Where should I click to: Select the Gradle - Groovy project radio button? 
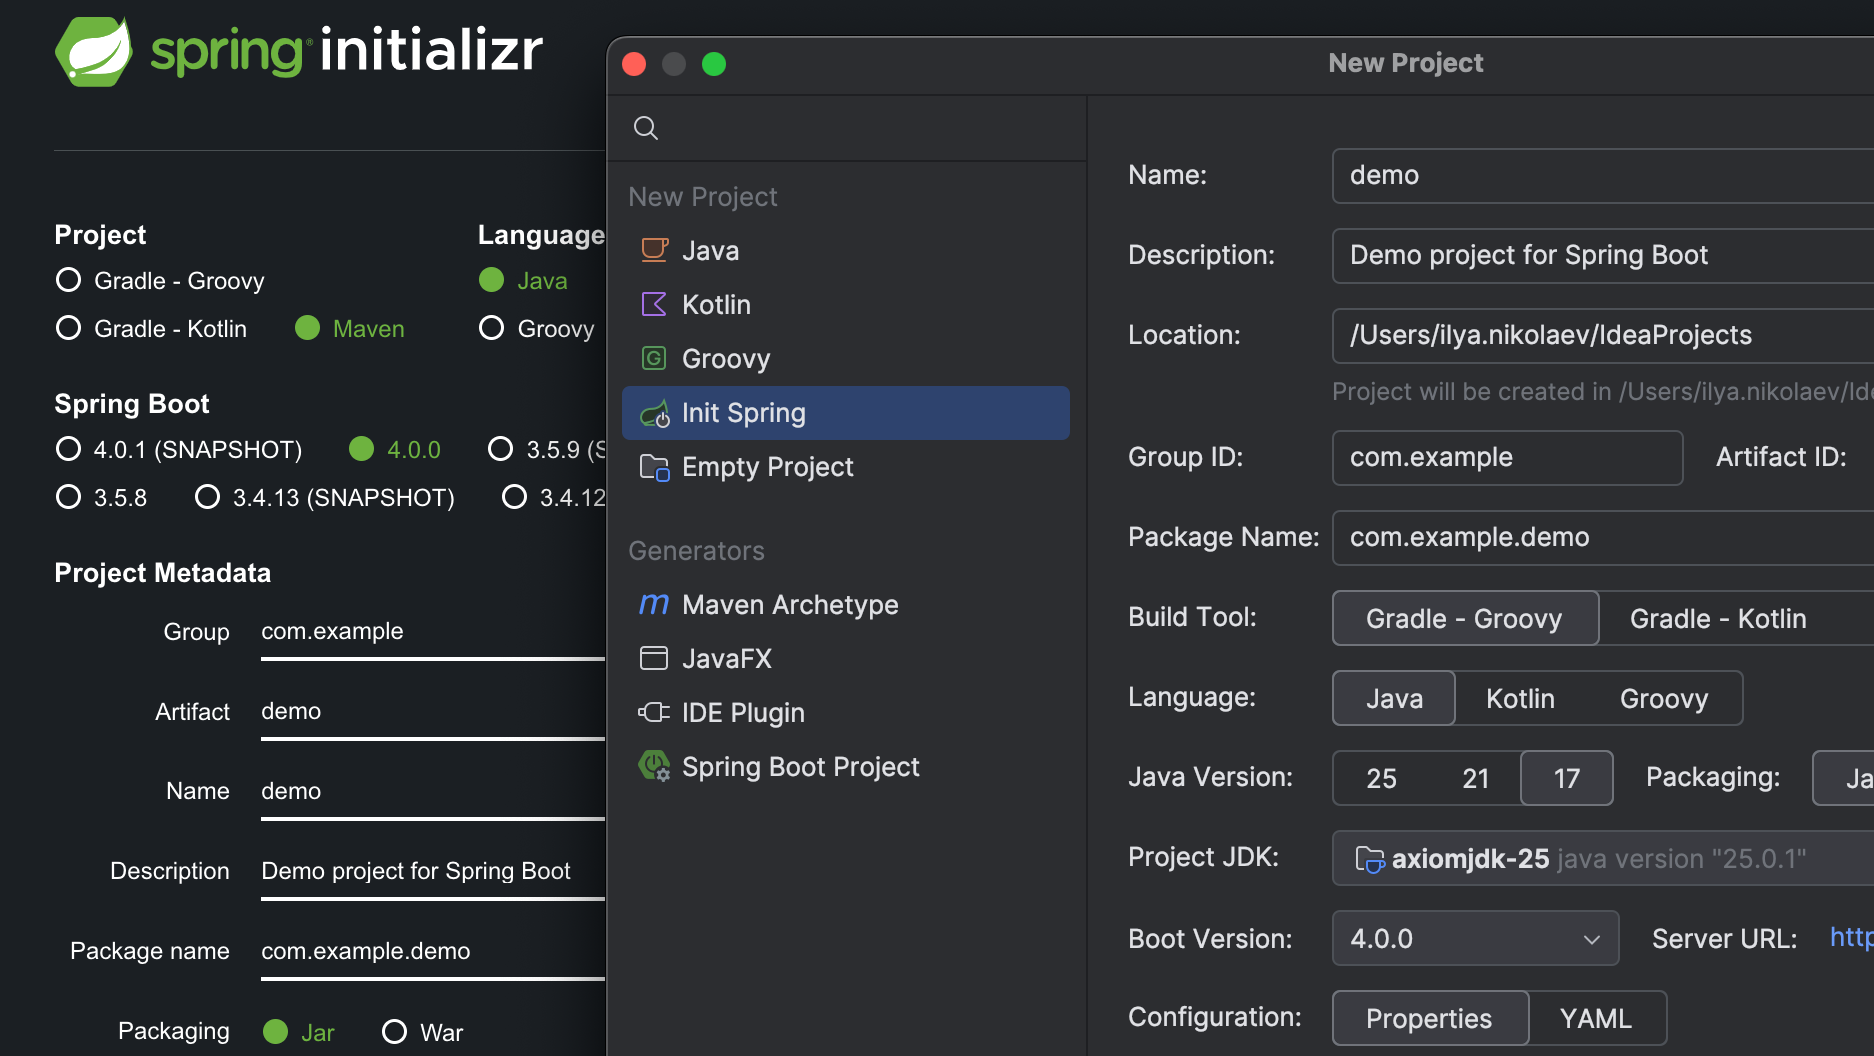pos(68,280)
